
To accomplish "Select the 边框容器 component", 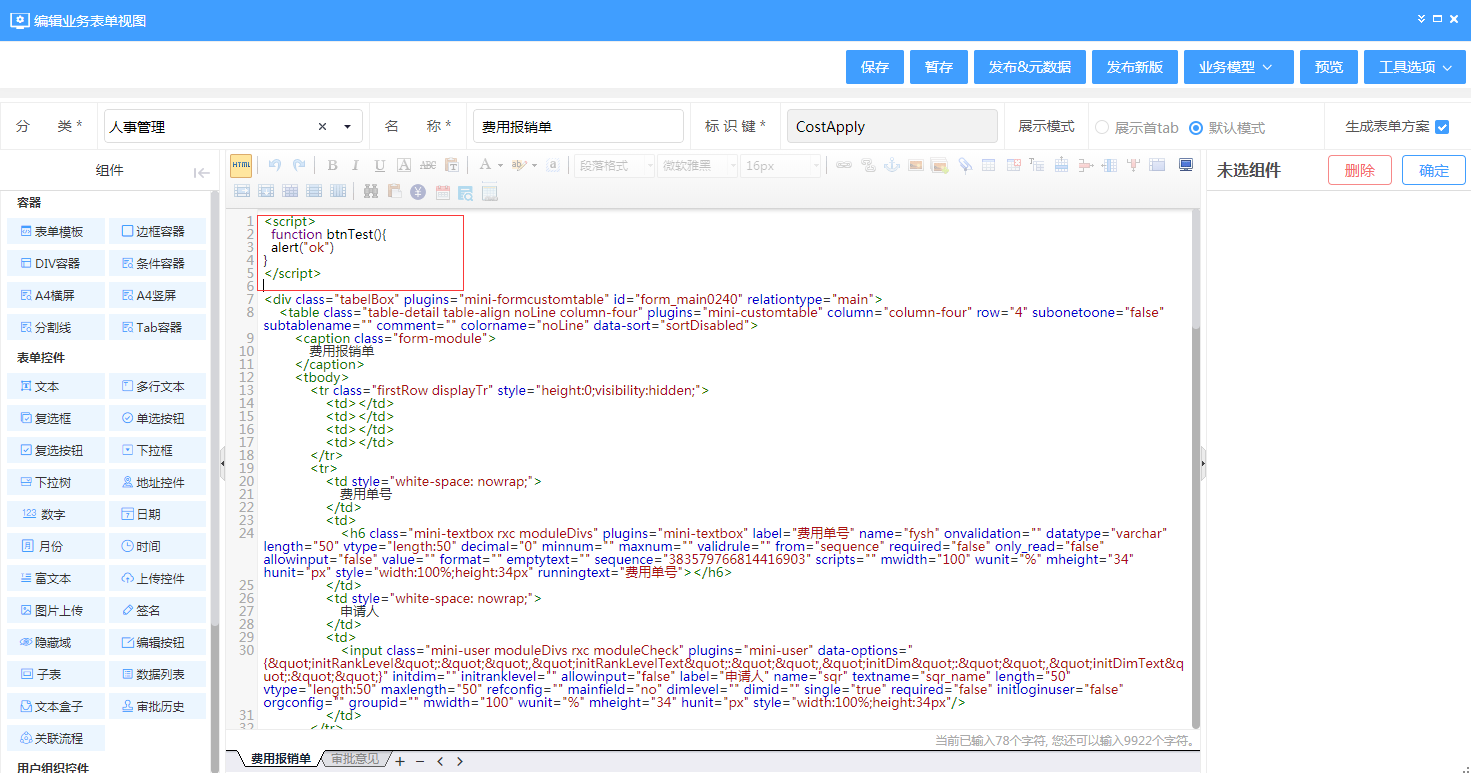I will point(158,231).
